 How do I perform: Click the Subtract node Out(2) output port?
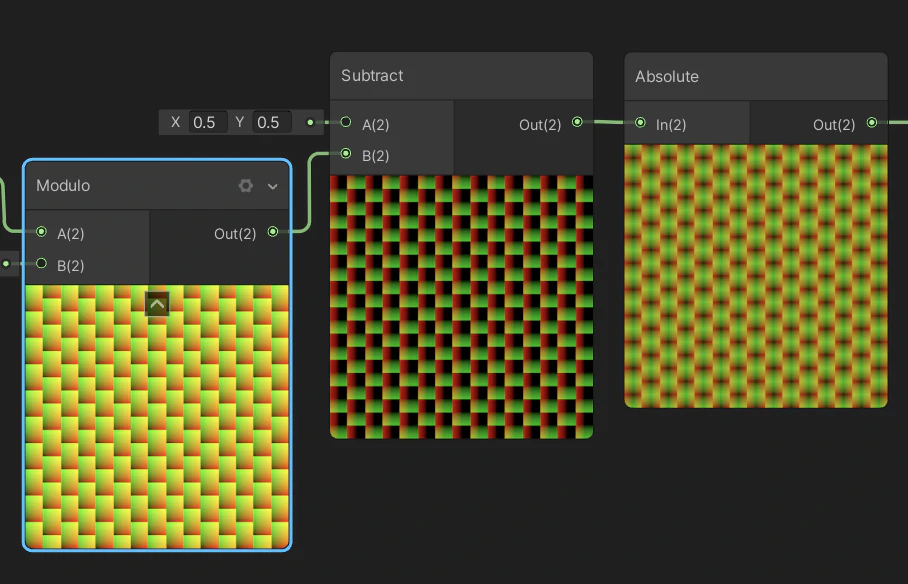(x=577, y=122)
